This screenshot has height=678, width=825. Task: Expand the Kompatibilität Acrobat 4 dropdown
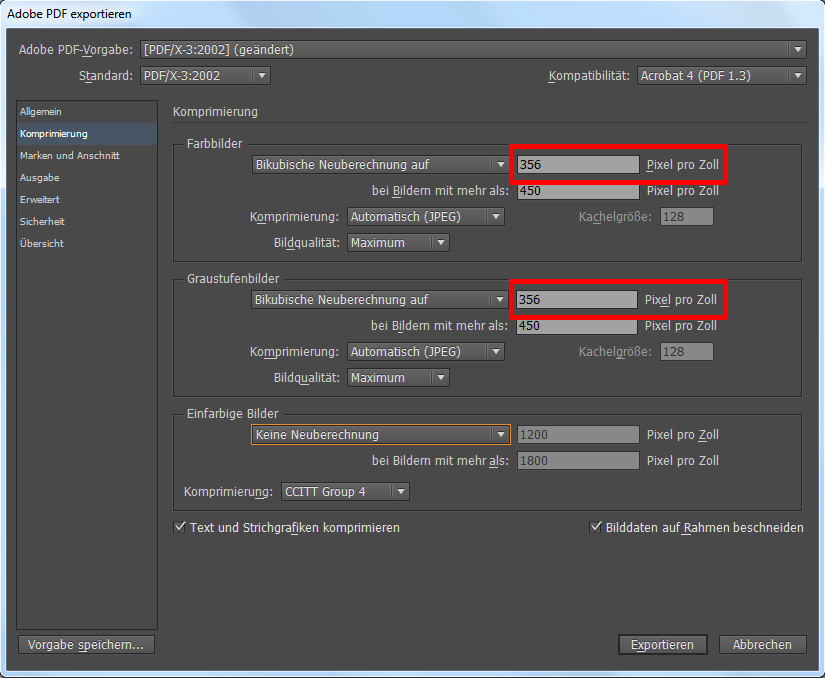[x=721, y=76]
